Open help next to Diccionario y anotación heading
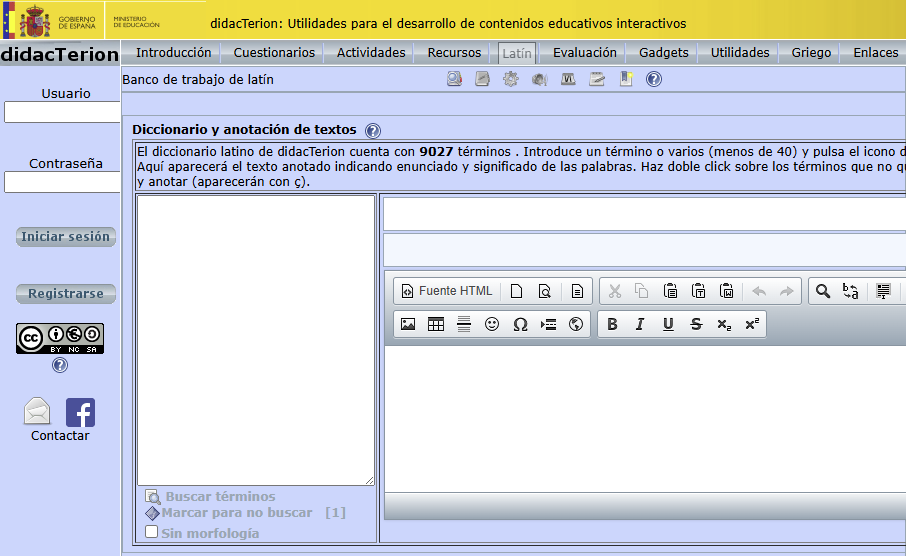Viewport: 906px width, 556px height. 373,131
